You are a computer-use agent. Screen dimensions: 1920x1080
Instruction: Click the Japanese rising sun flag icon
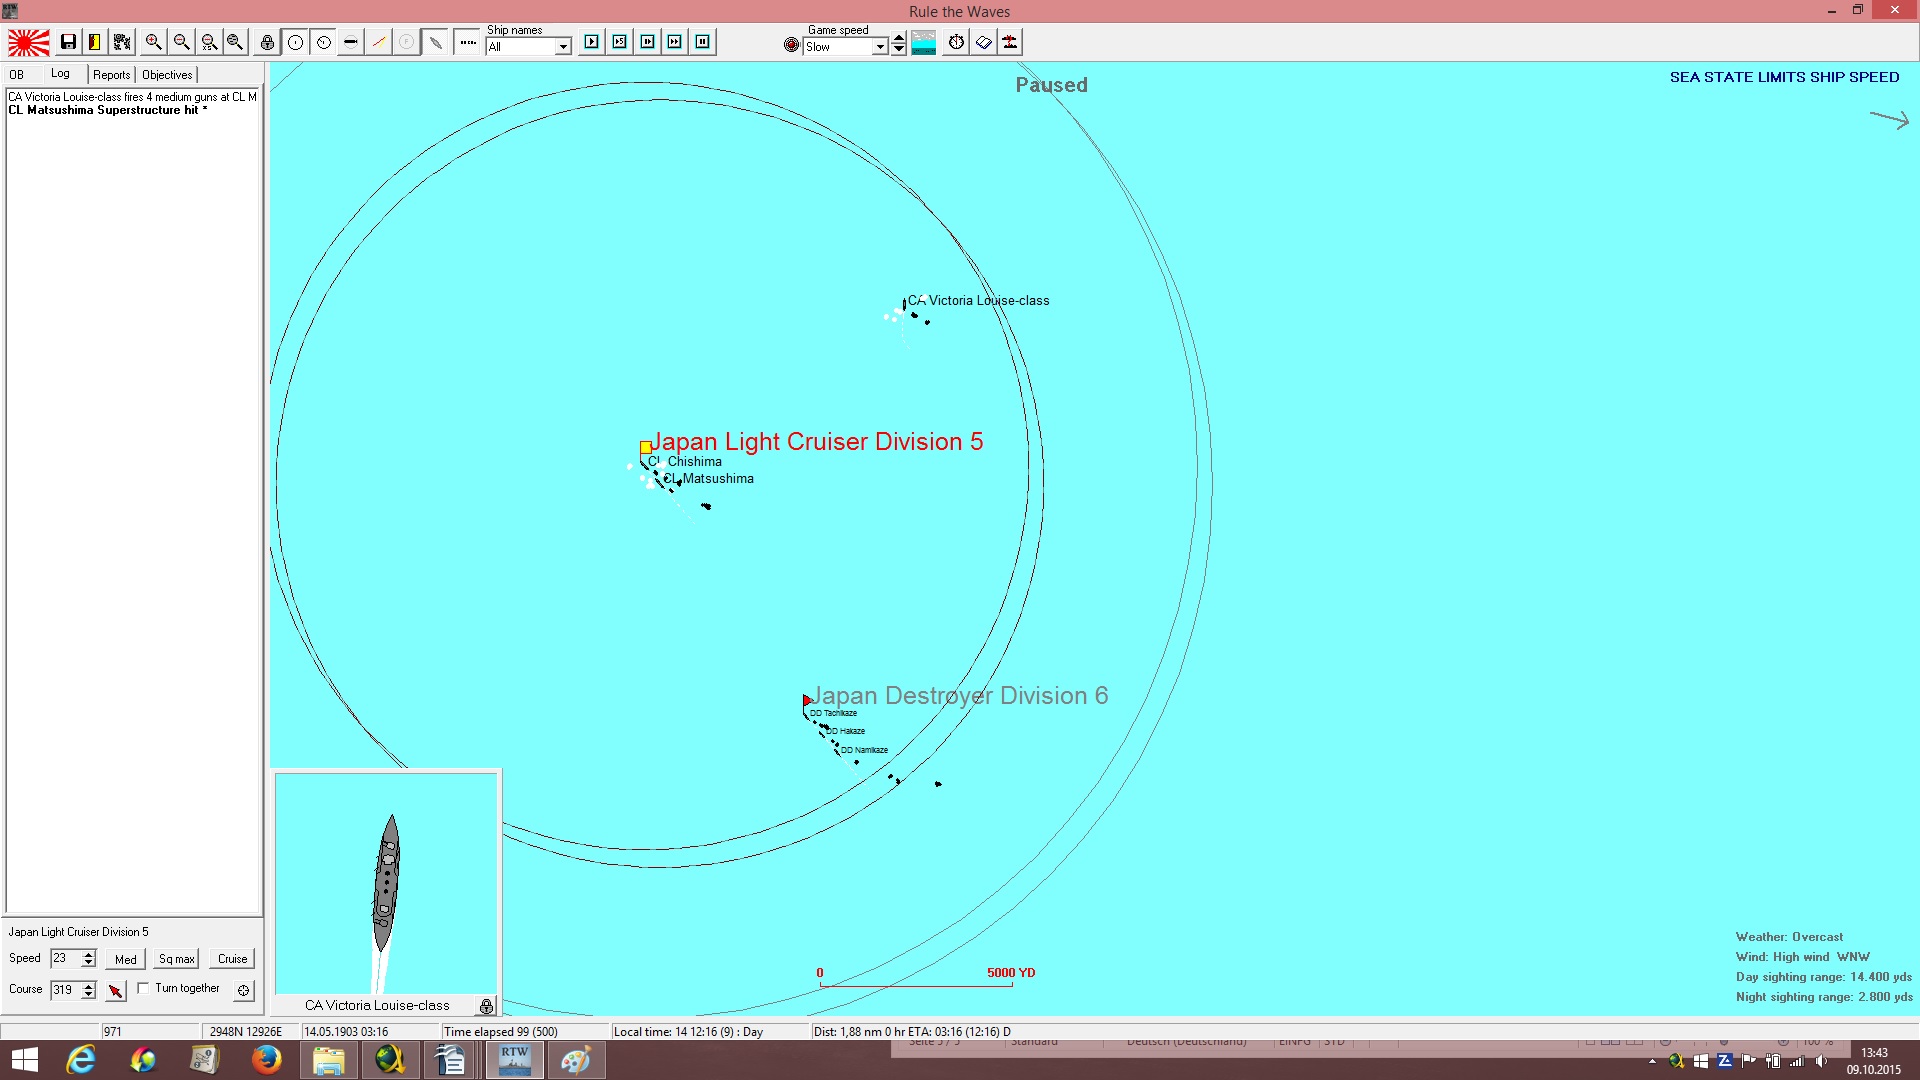pyautogui.click(x=29, y=42)
